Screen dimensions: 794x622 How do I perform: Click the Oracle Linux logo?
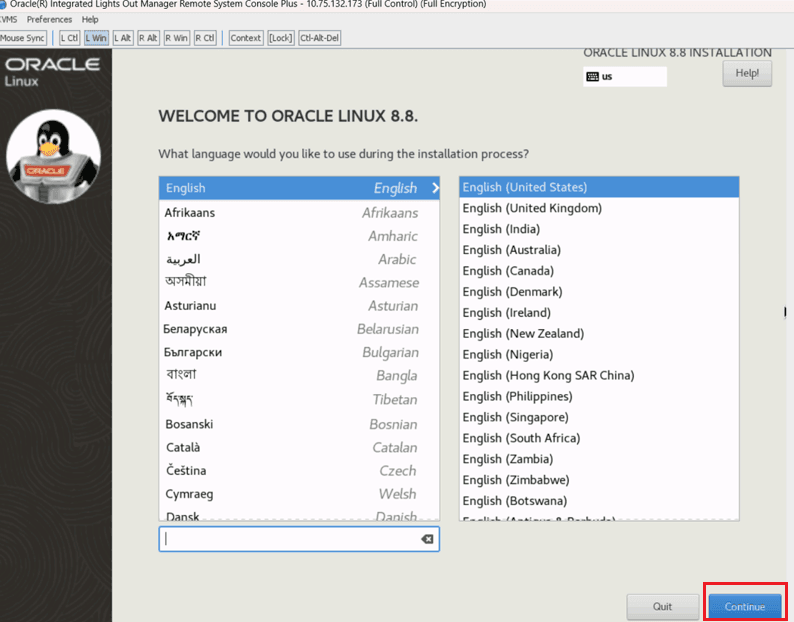click(52, 71)
